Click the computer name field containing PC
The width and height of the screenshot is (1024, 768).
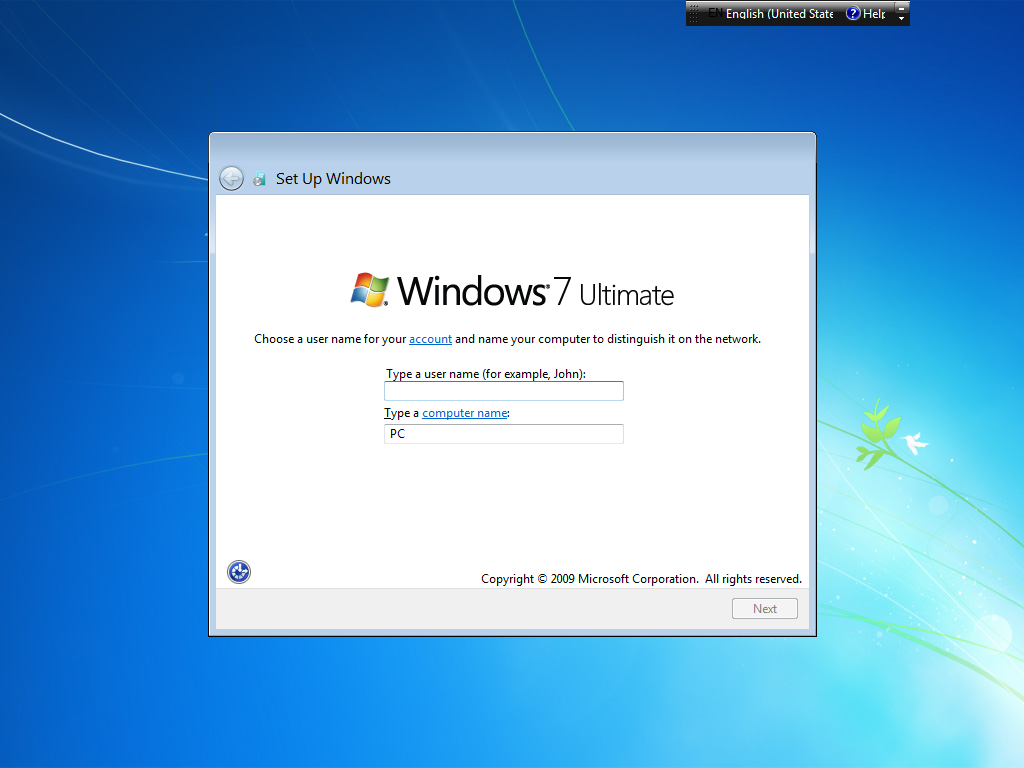(x=503, y=434)
